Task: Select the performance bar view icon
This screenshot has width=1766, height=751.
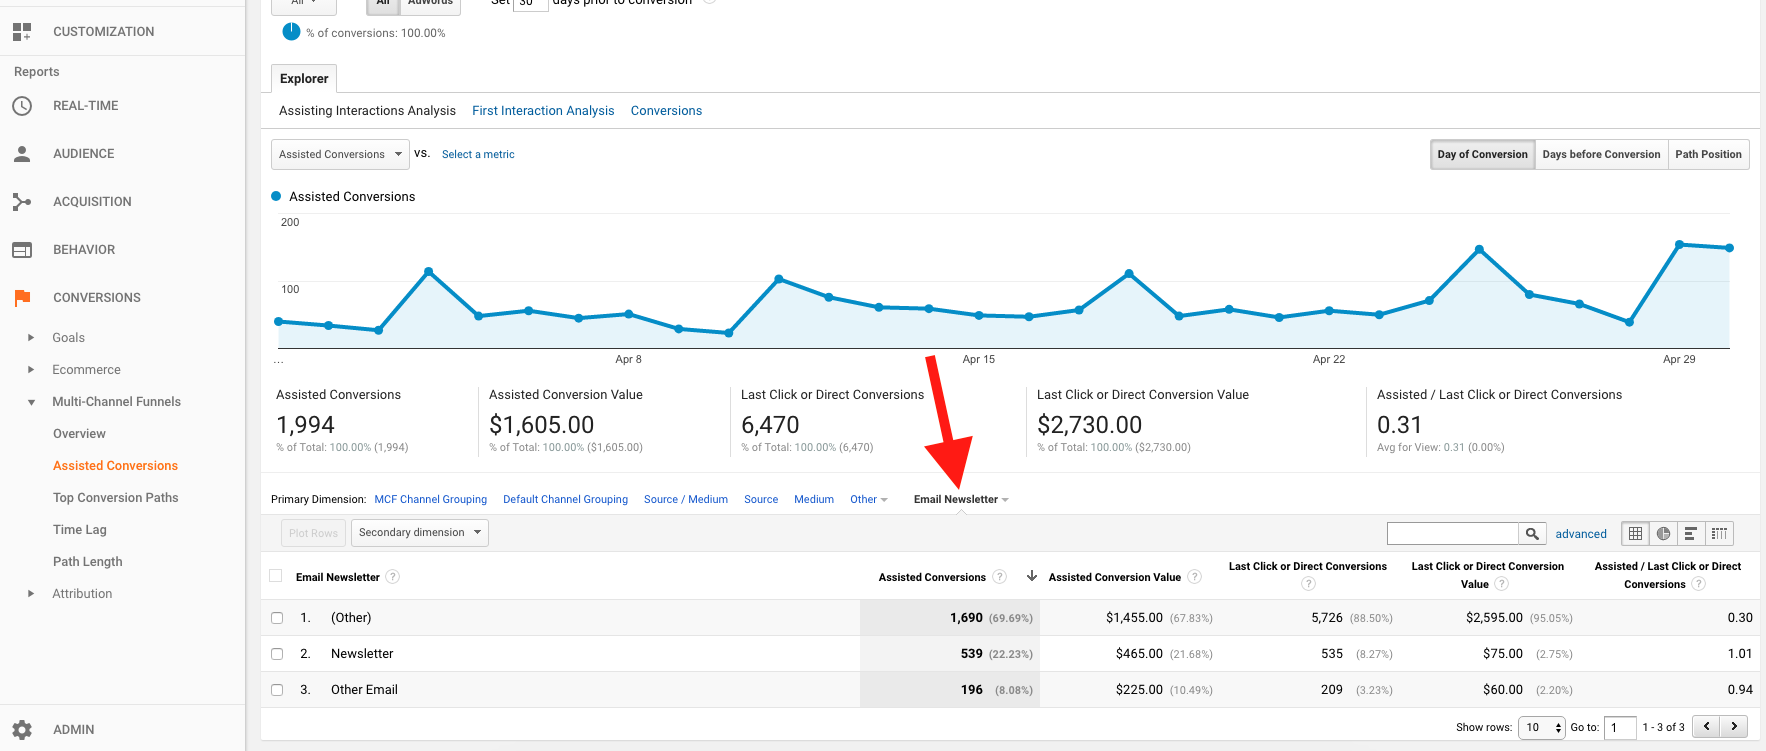Action: pos(1691,534)
